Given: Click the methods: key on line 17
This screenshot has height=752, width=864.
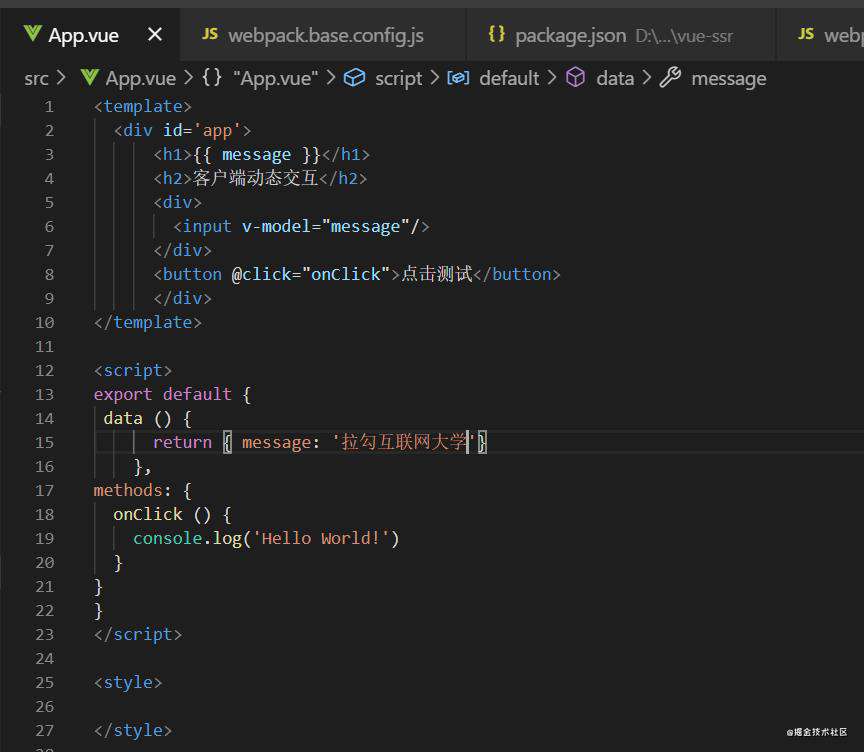Looking at the screenshot, I should (132, 490).
